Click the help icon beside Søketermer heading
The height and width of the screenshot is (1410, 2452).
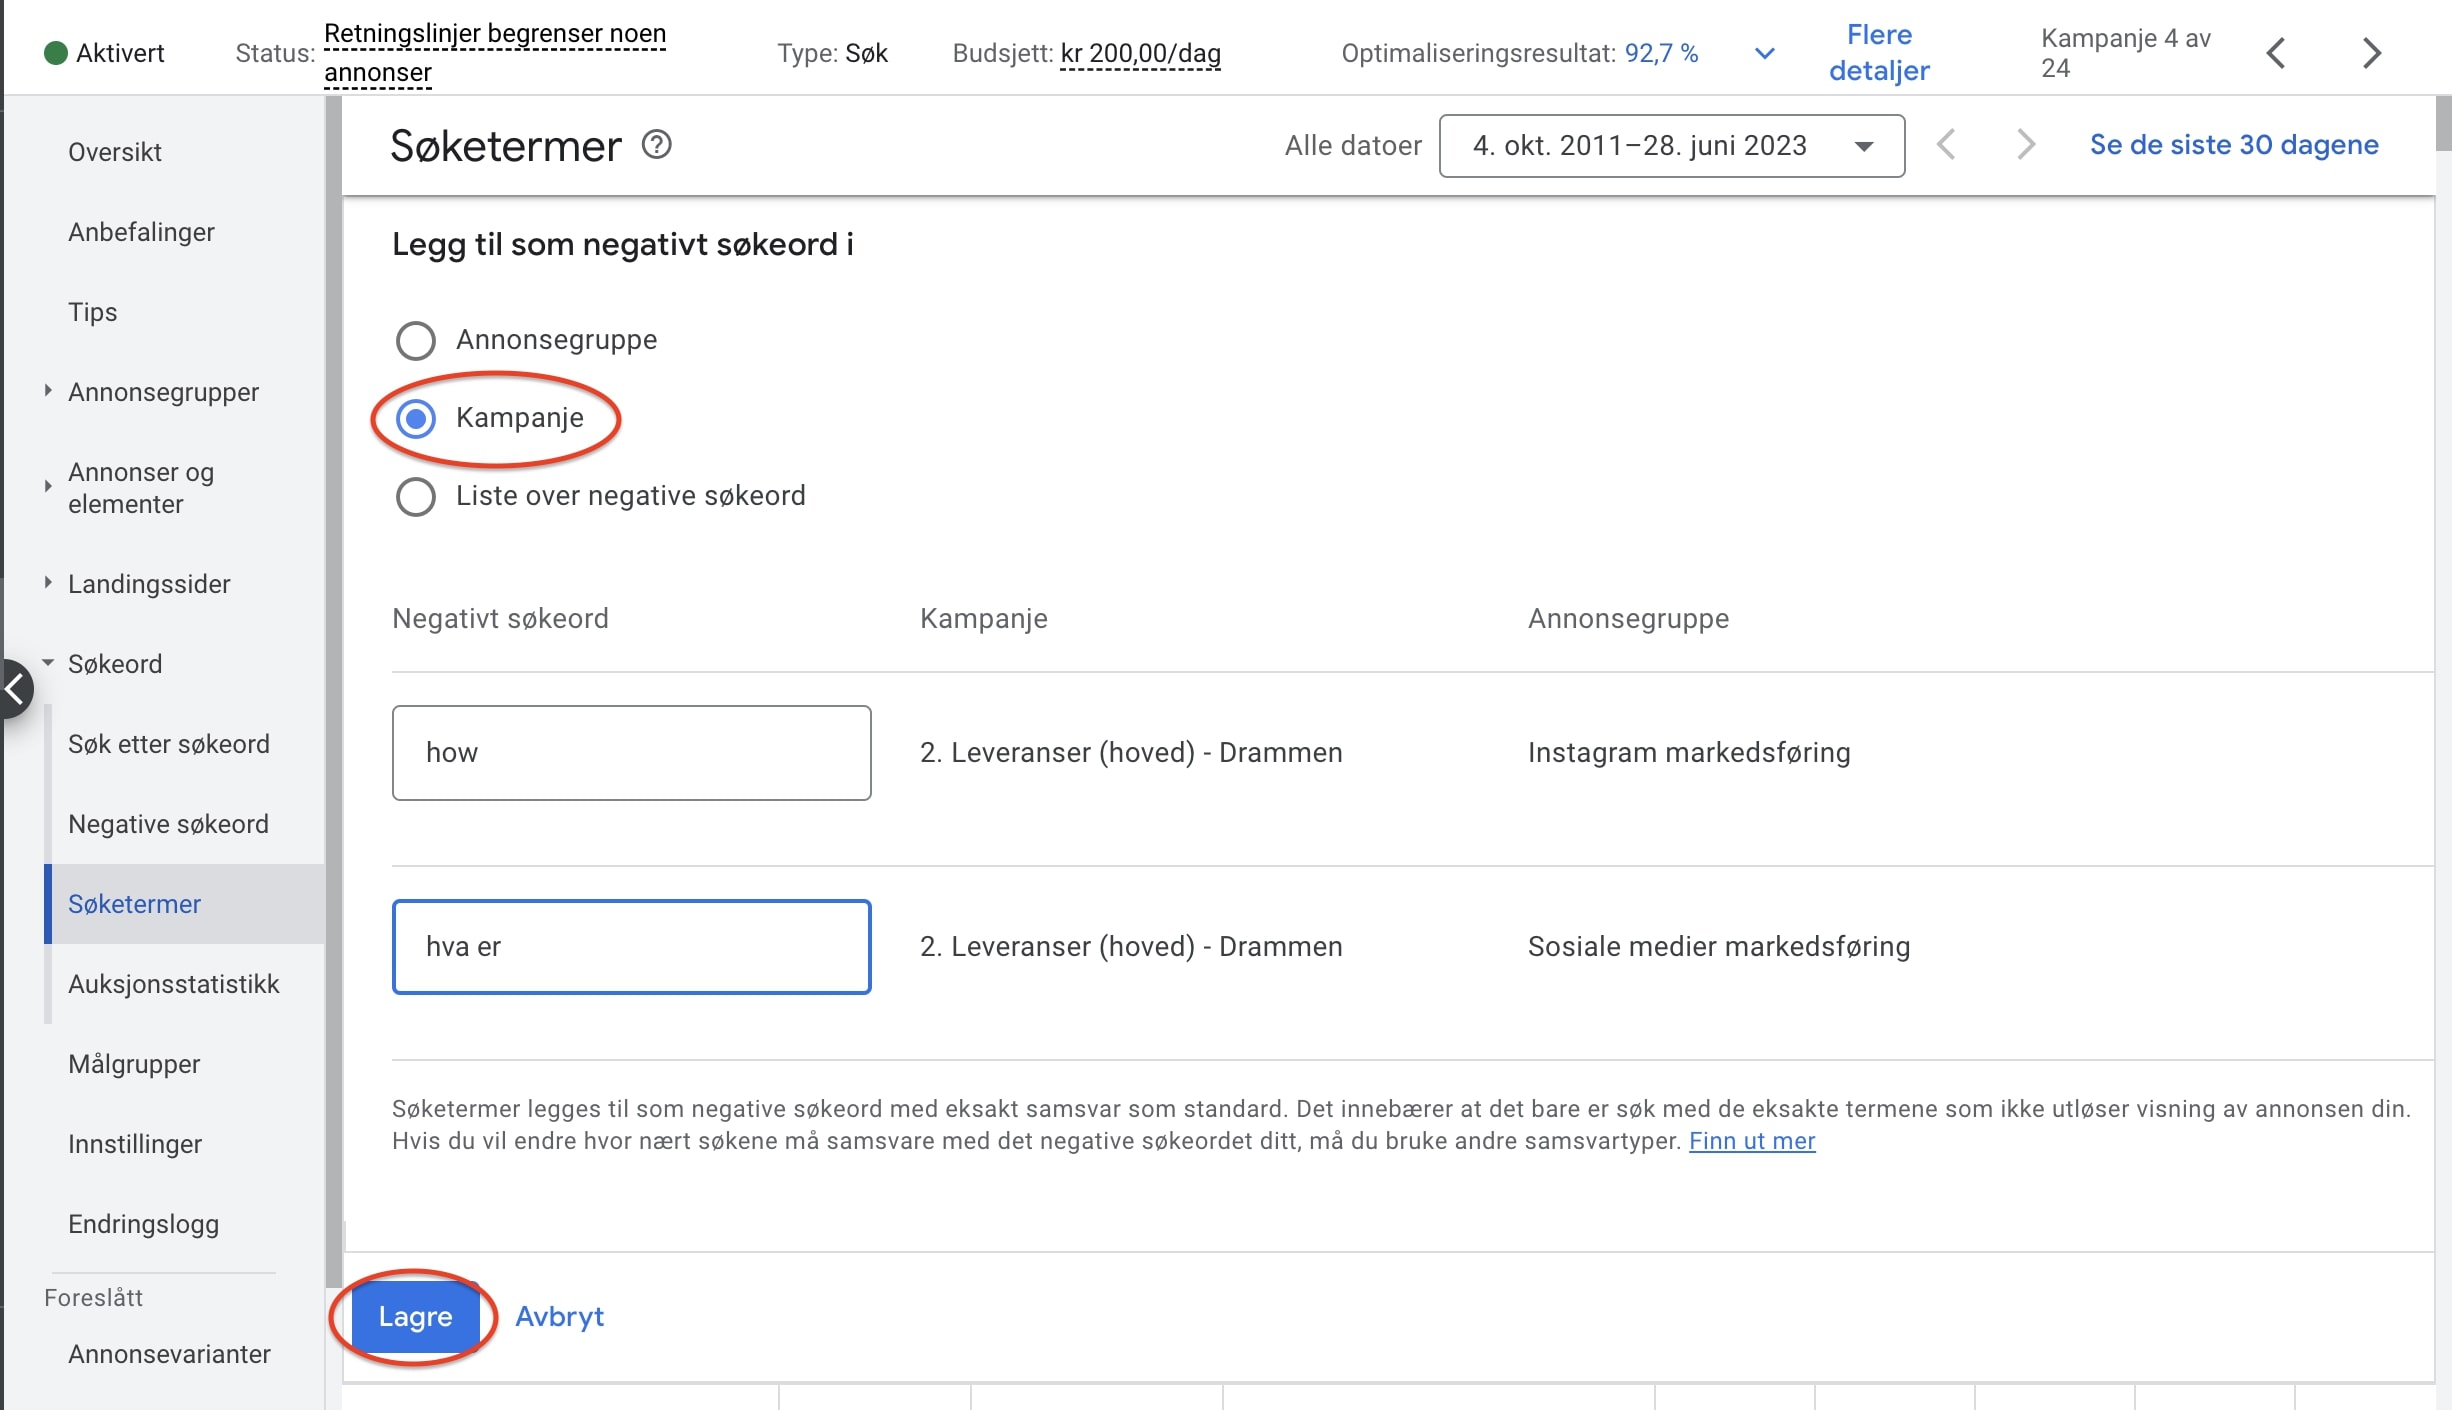[656, 145]
